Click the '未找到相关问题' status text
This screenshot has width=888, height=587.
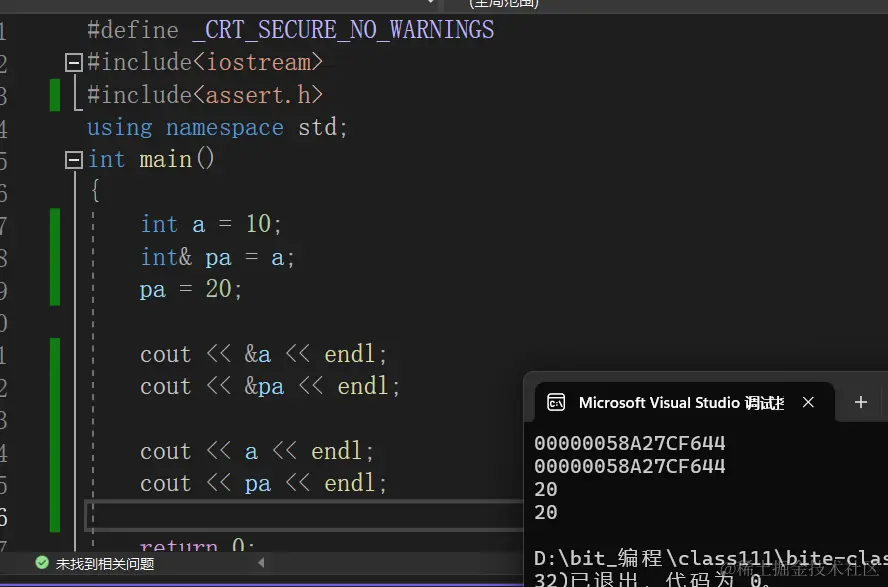pyautogui.click(x=105, y=564)
